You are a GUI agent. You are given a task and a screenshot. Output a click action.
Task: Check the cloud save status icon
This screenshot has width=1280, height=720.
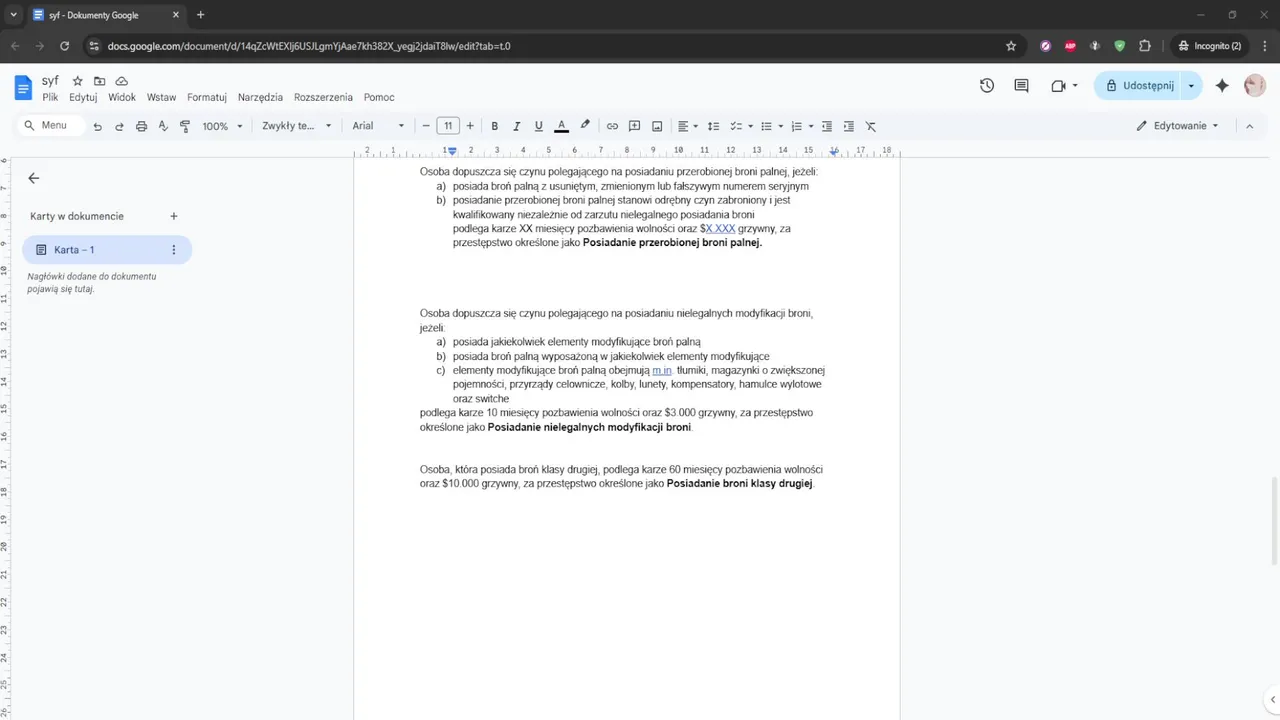point(121,81)
